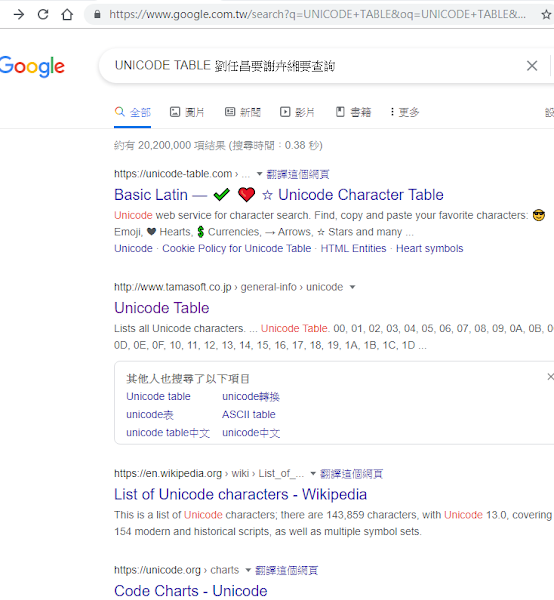Switch to the 新聞 news tab
This screenshot has width=554, height=600.
tap(243, 112)
